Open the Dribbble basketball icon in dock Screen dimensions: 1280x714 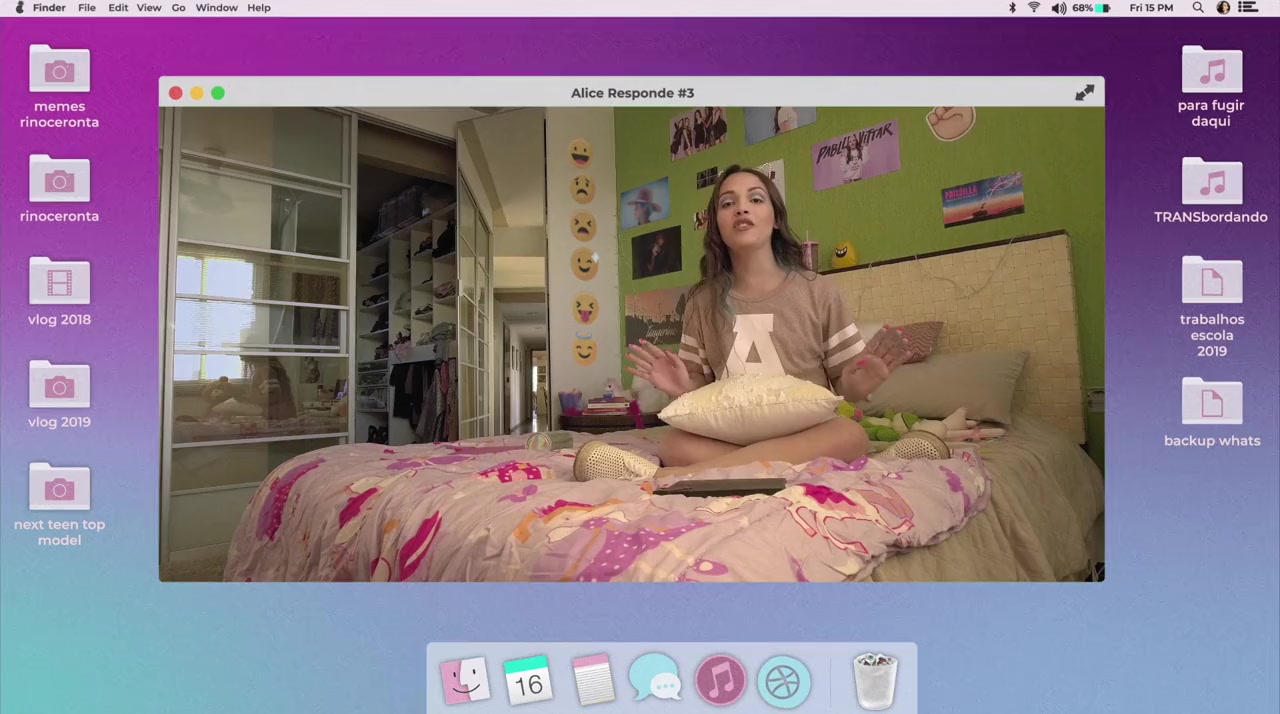(x=783, y=681)
